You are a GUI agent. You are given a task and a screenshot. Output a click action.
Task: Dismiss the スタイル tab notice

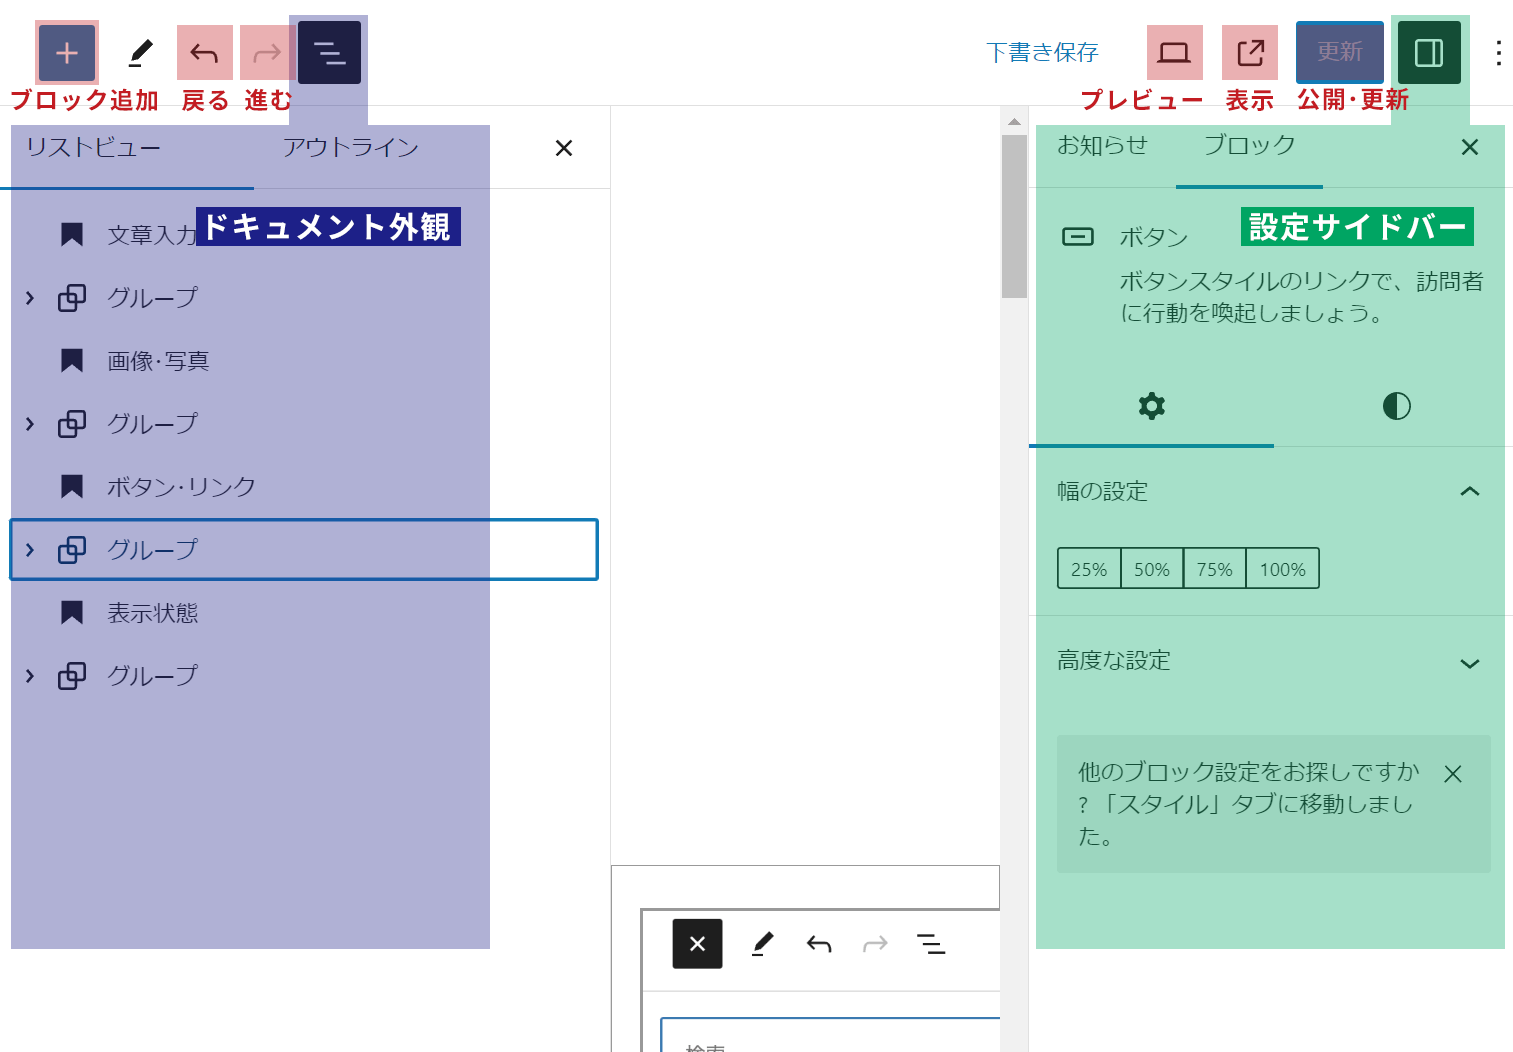click(x=1453, y=774)
